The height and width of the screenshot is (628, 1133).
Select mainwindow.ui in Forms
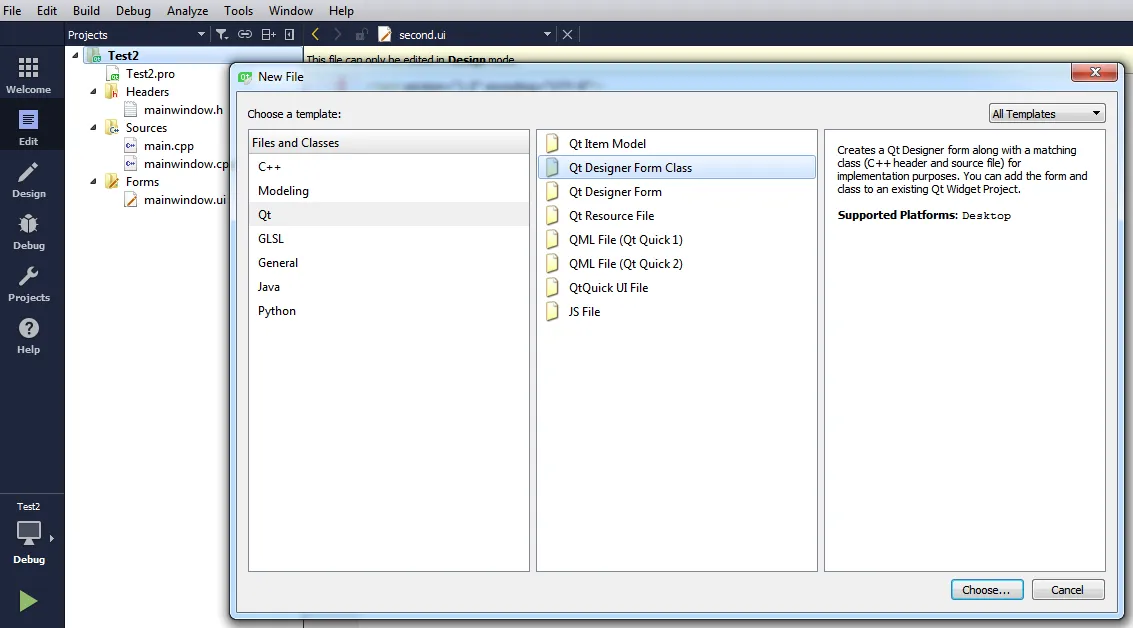184,199
